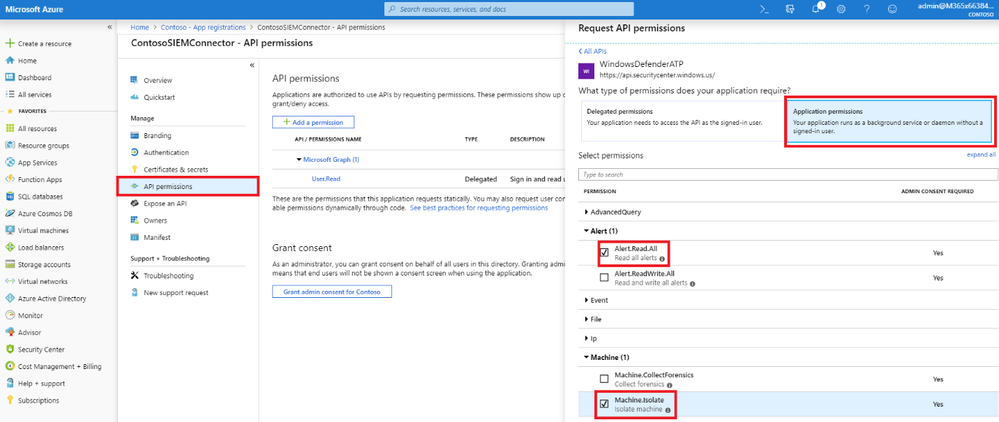Check the Alert.ReadWrite.All checkbox
The height and width of the screenshot is (422, 999).
coord(604,278)
